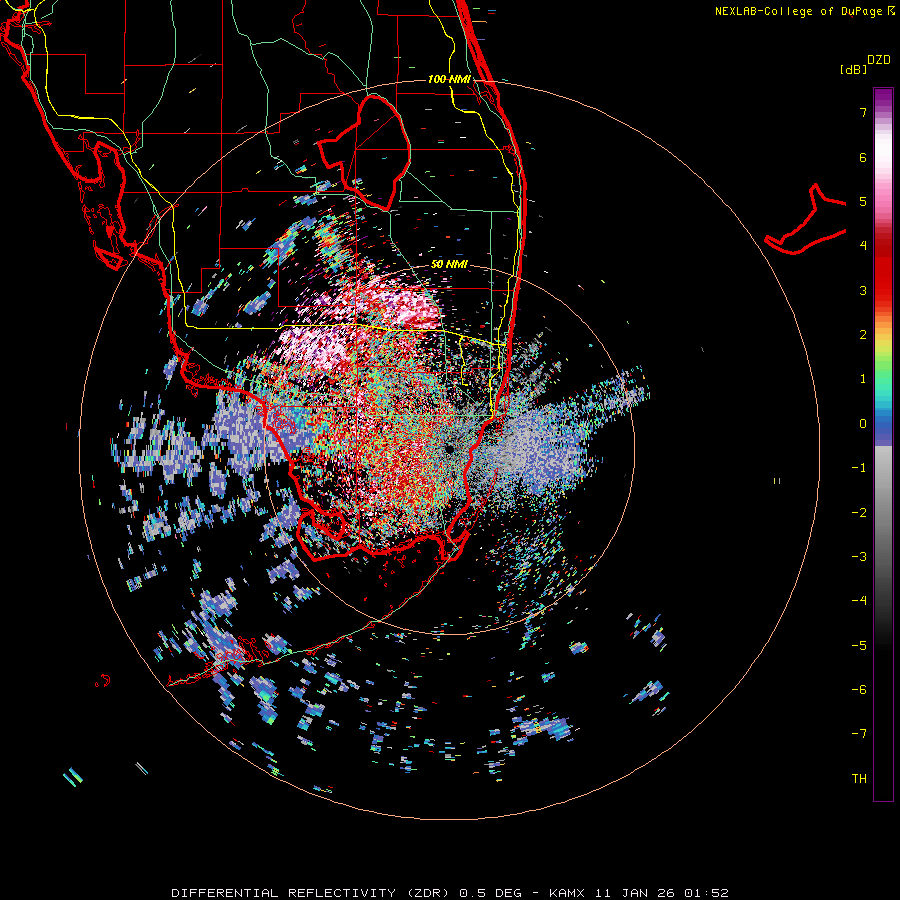The image size is (900, 900).
Task: Click the -6 value on the color scale
Action: [859, 690]
